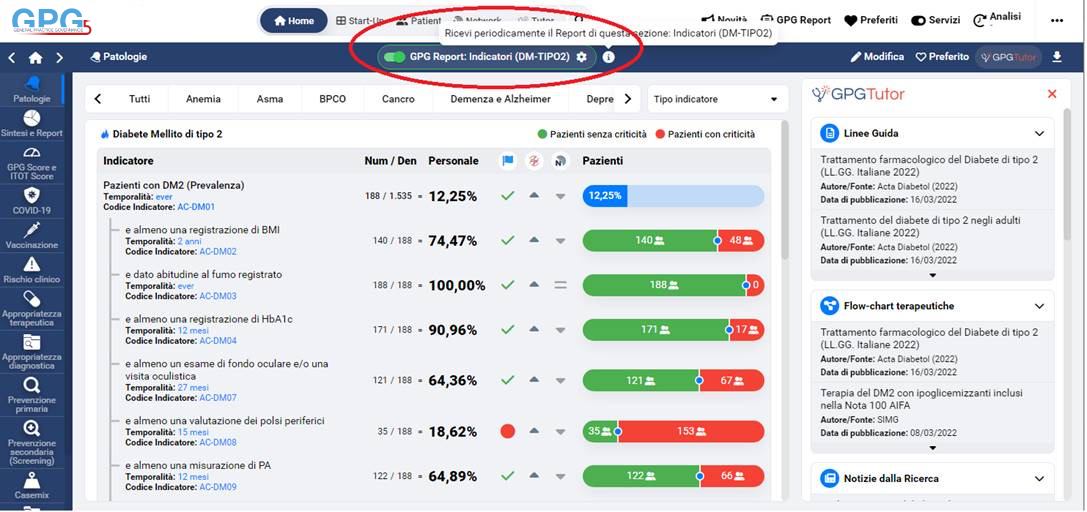Select the BPCO pathology tab
Screen dimensions: 1087x512
coord(332,99)
